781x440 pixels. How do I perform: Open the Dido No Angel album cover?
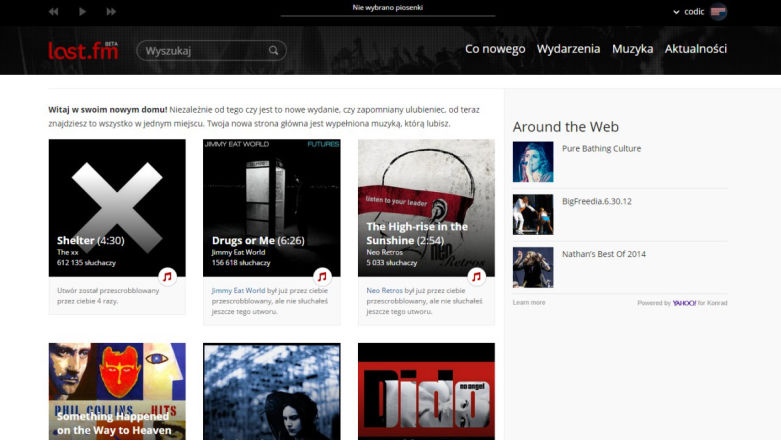click(x=426, y=391)
